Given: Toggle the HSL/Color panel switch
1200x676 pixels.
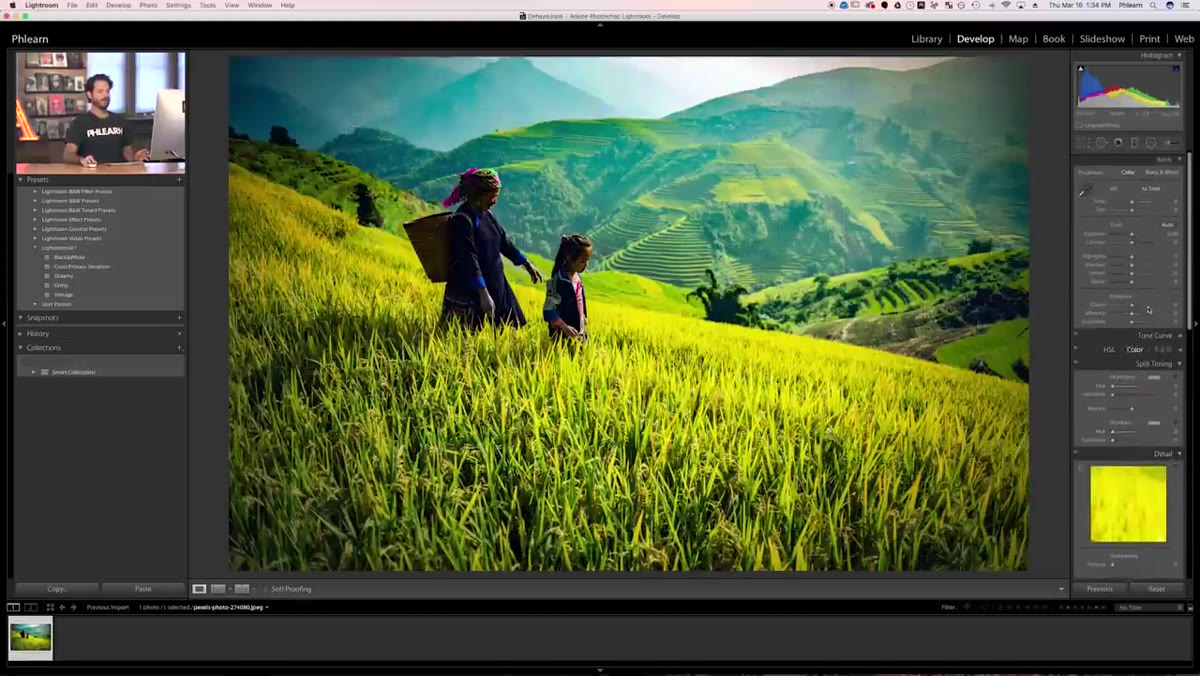Looking at the screenshot, I should point(1075,347).
